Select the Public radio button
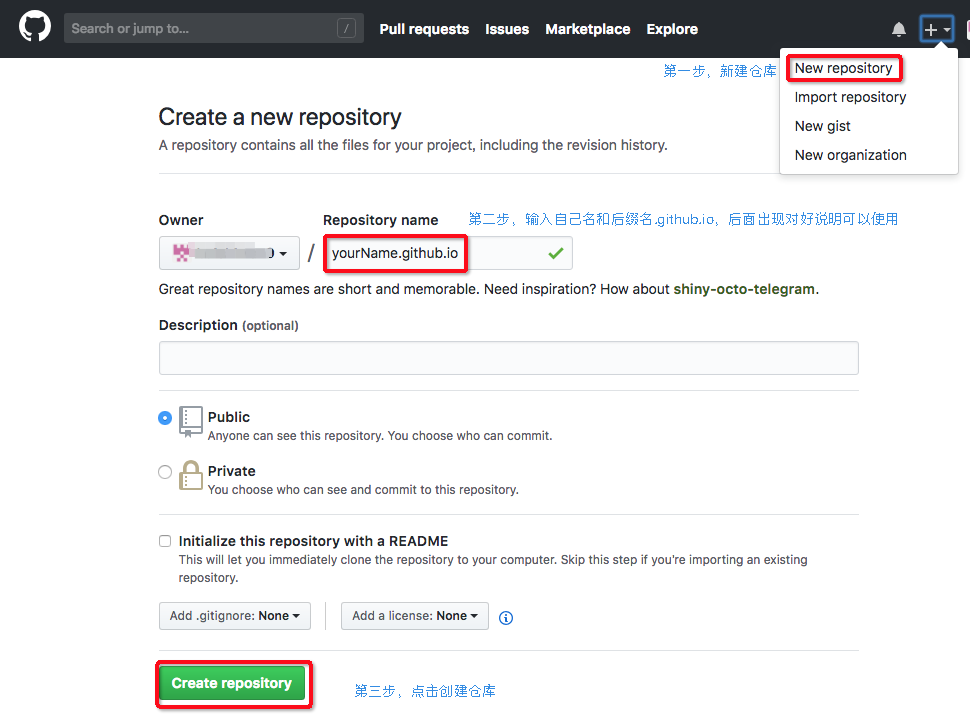Image resolution: width=970 pixels, height=723 pixels. (x=165, y=418)
